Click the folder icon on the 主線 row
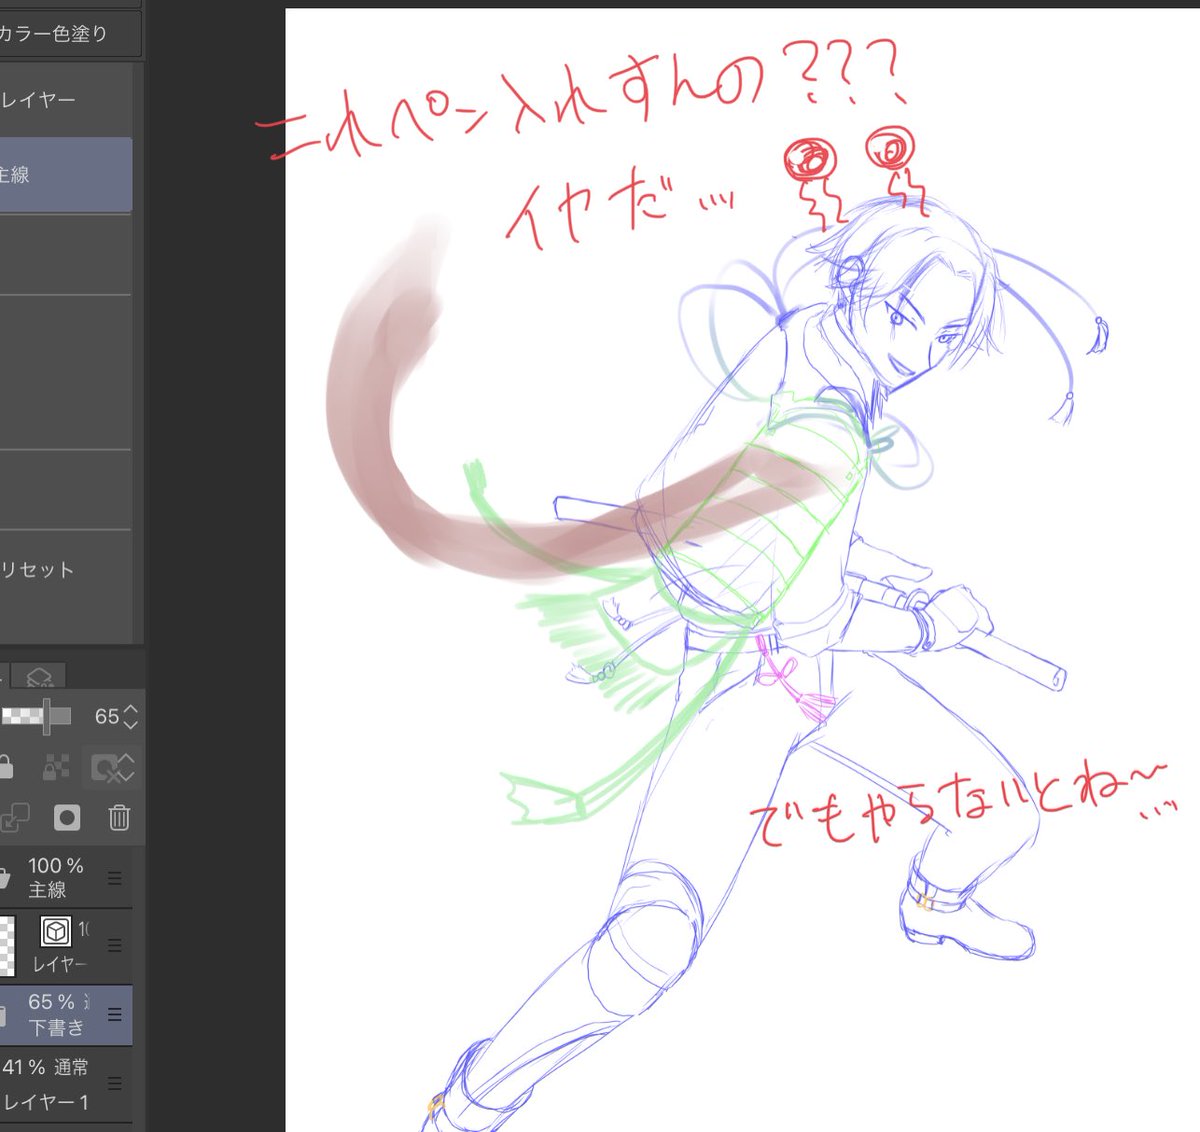This screenshot has height=1132, width=1200. [5, 878]
